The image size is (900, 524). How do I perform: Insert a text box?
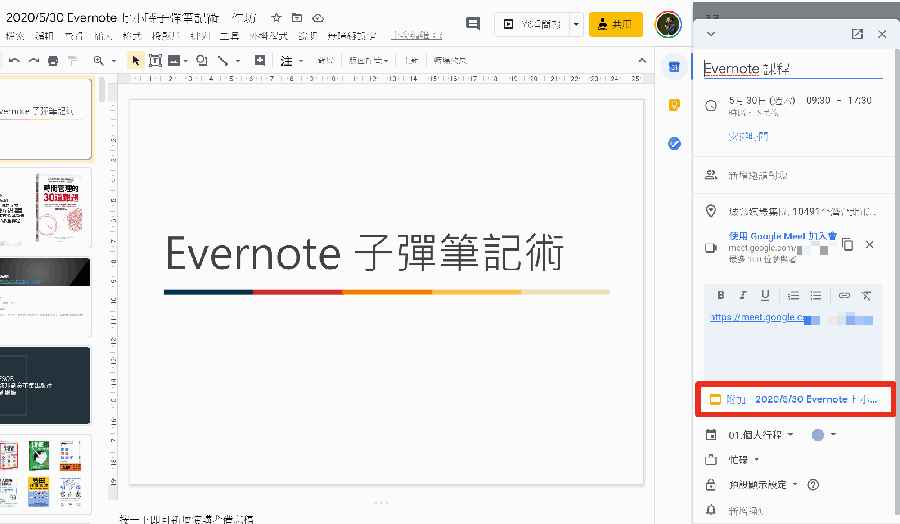[155, 60]
